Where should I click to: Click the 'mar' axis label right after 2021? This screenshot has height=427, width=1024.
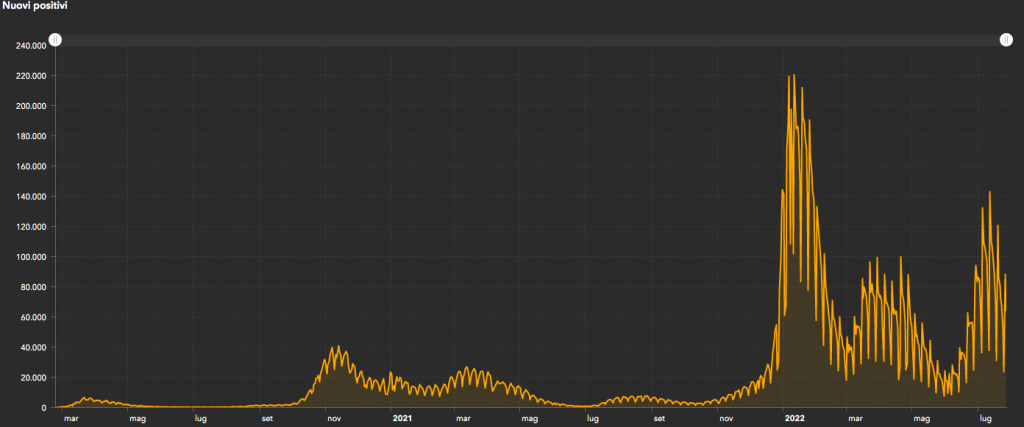click(x=462, y=419)
